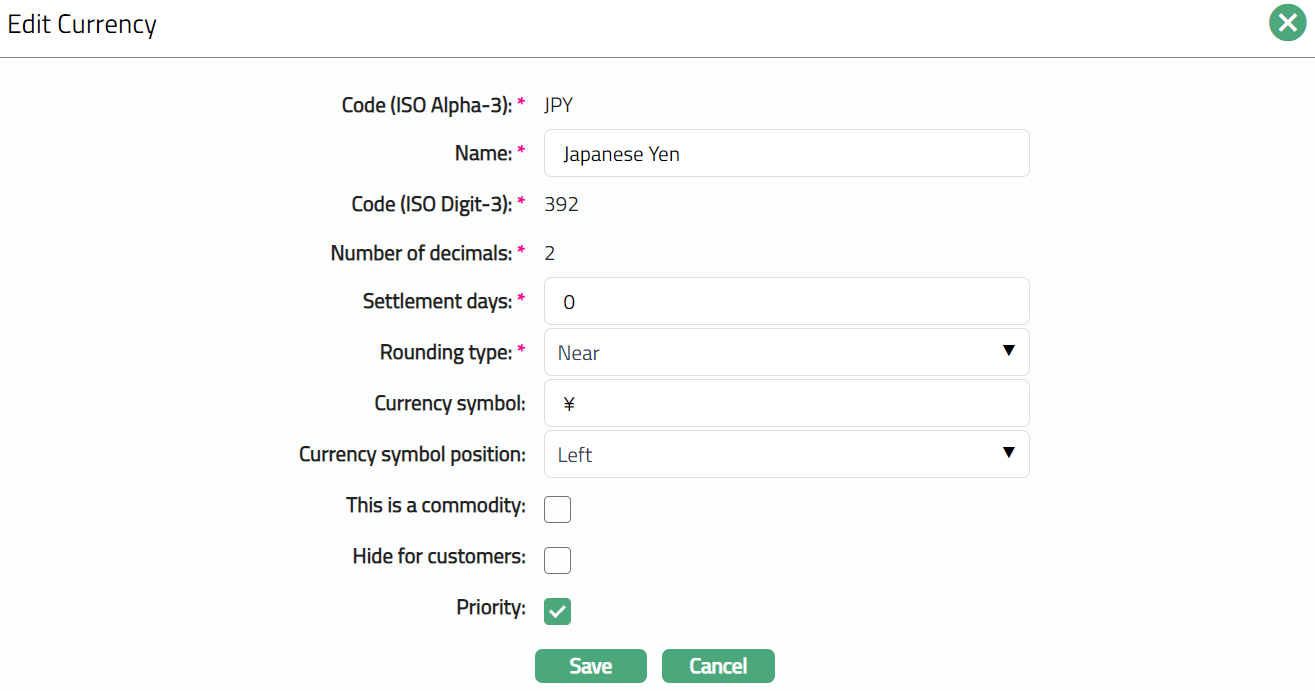1315x691 pixels.
Task: Enable the 'This is a commodity' checkbox
Action: tap(557, 509)
